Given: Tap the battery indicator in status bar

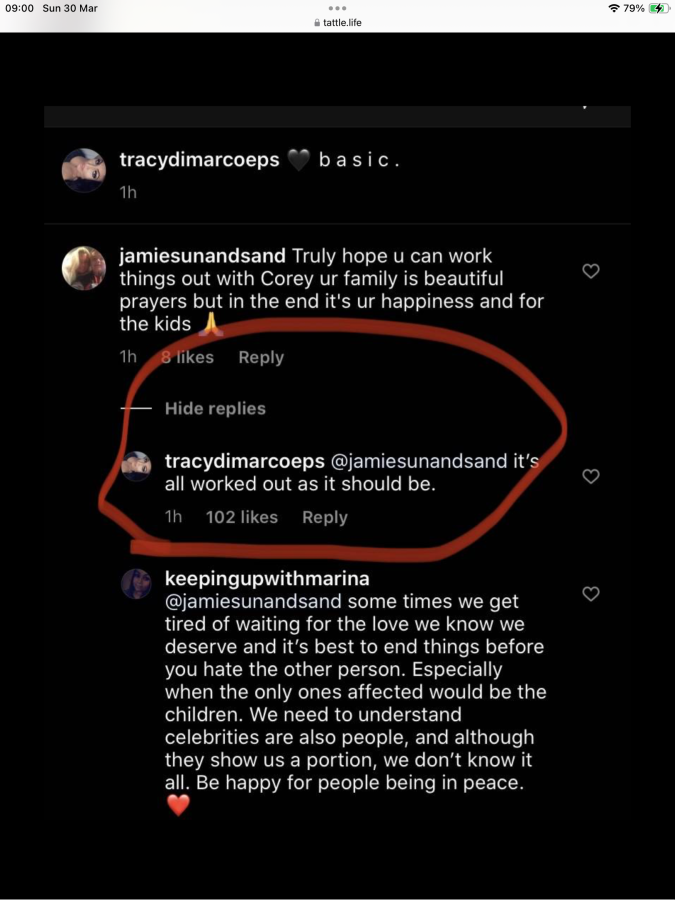Looking at the screenshot, I should tap(658, 8).
